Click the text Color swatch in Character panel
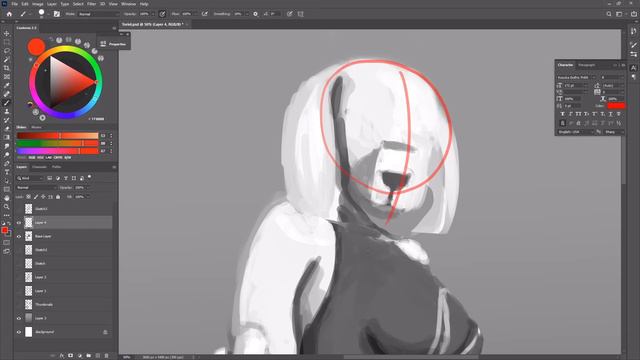 click(x=616, y=106)
